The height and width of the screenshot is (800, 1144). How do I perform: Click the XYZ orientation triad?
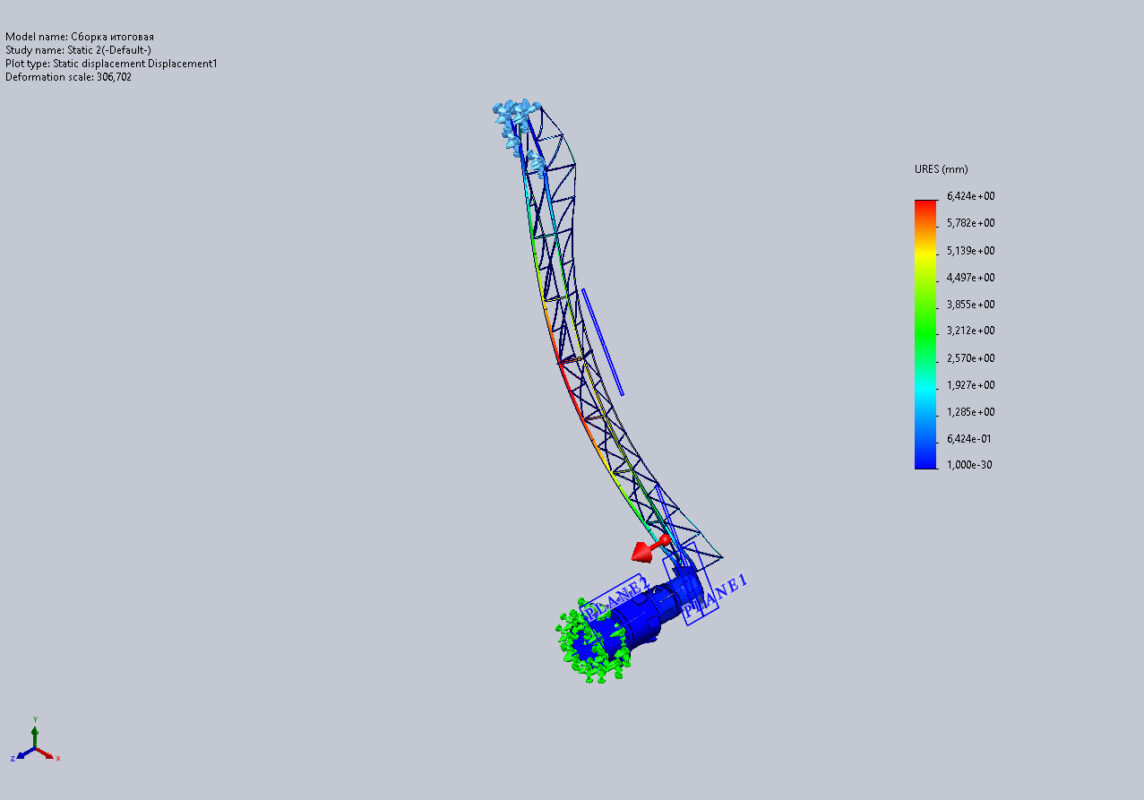click(35, 744)
